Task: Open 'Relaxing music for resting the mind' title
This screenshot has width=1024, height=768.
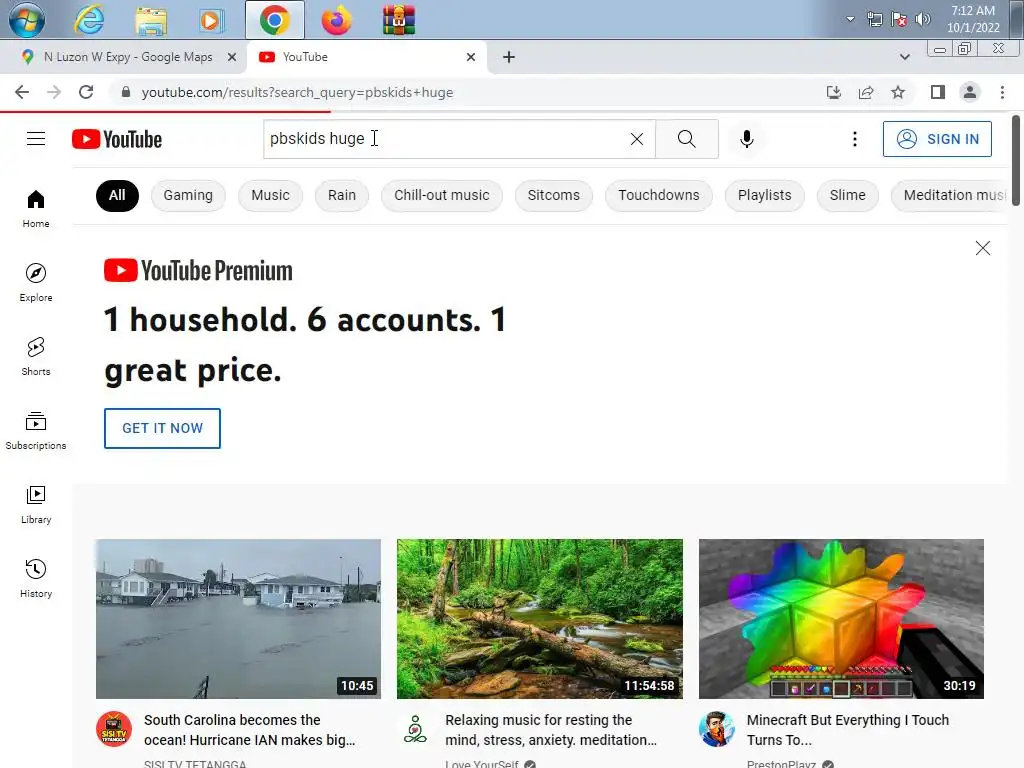Action: (551, 729)
